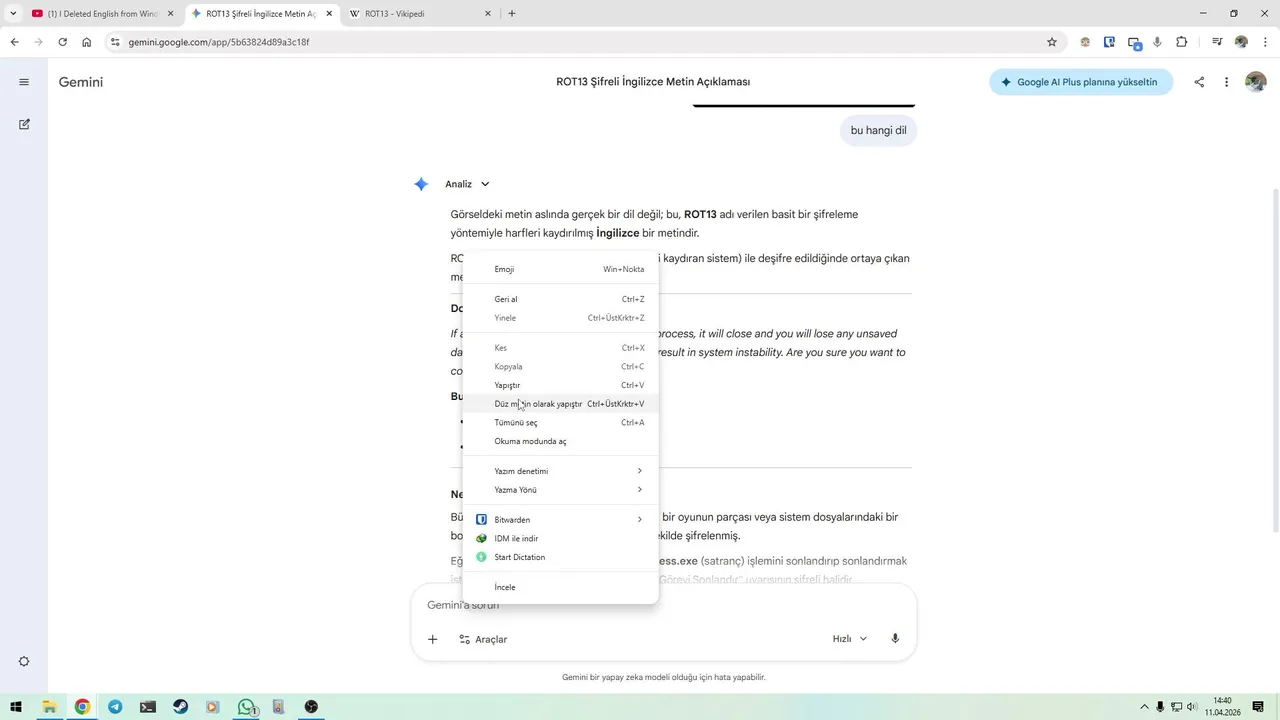1280x720 pixels.
Task: Open the Chrome tab search dropdown
Action: click(x=13, y=14)
